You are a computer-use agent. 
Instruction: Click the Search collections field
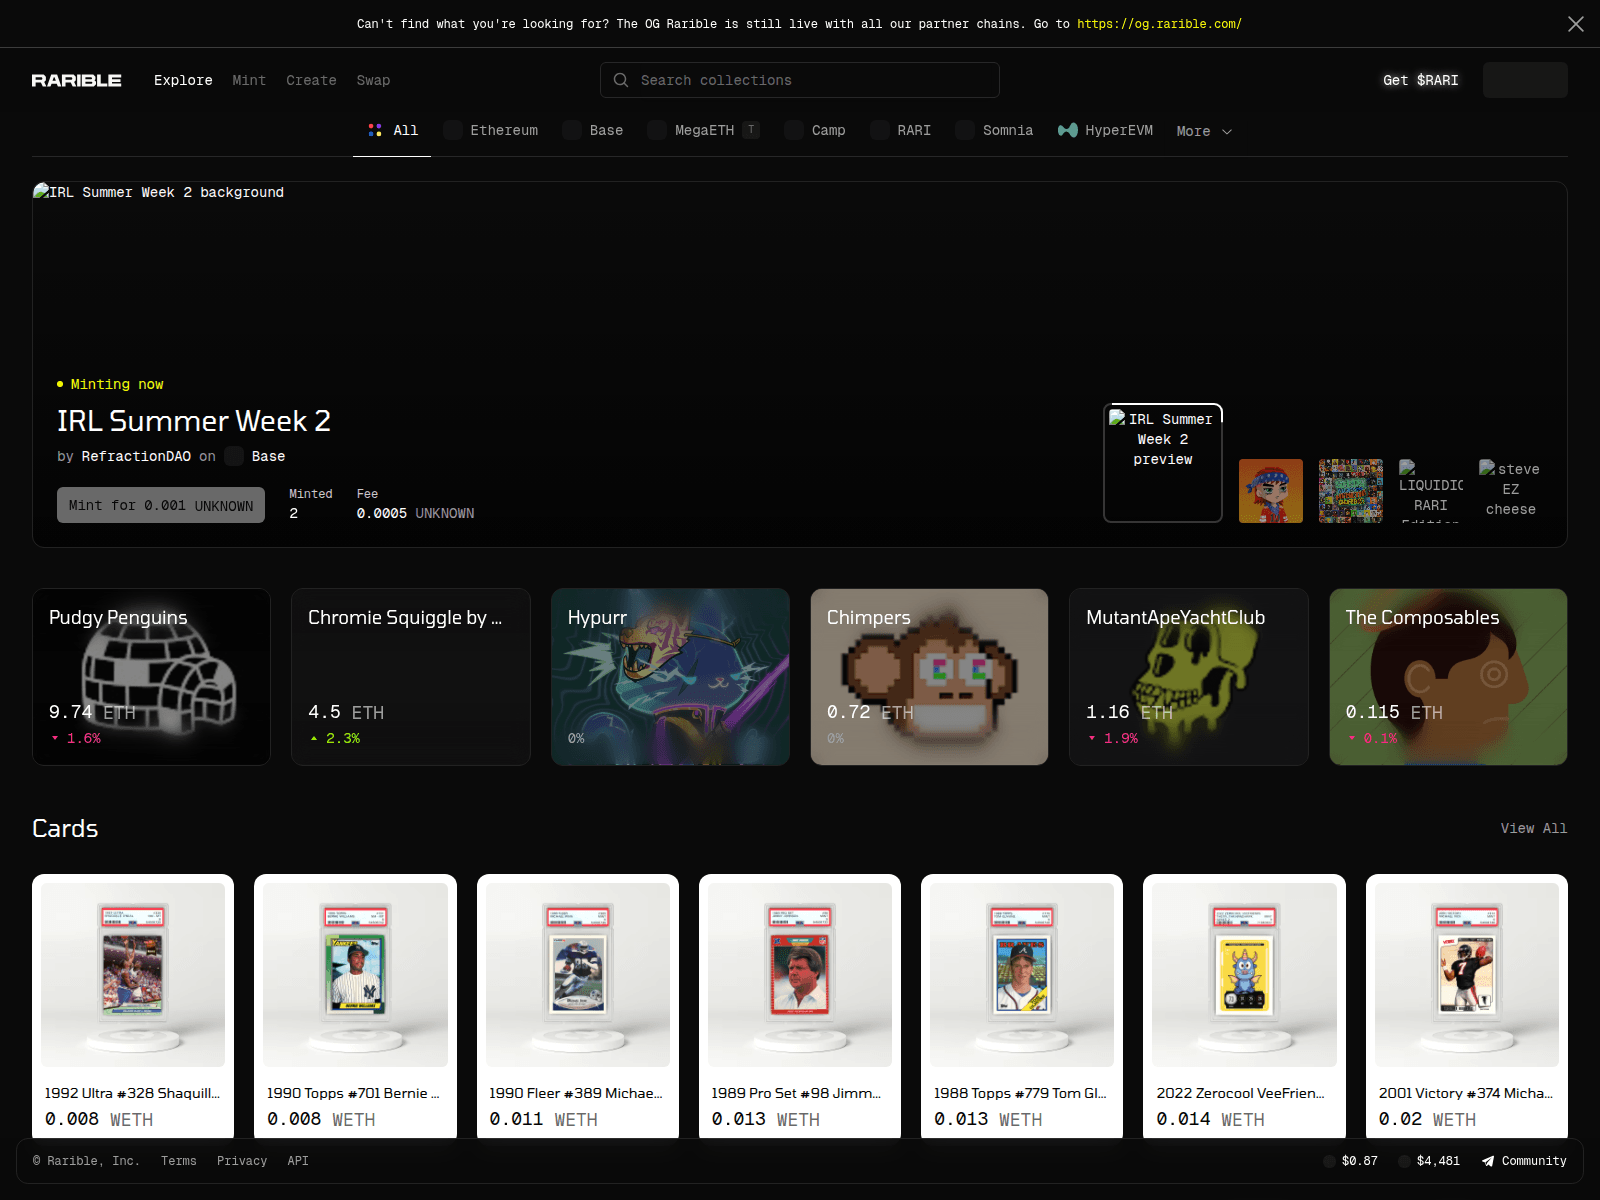pos(800,80)
